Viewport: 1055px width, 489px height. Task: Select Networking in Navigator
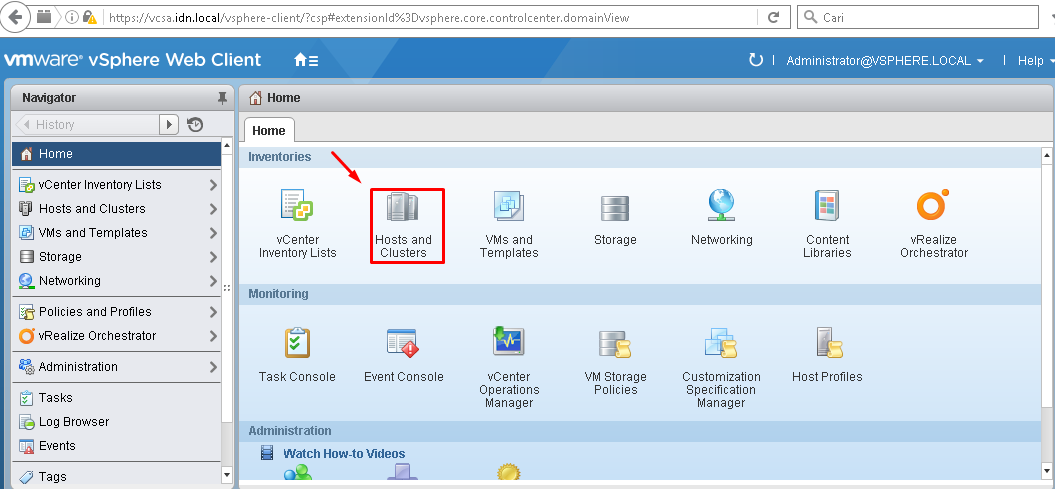point(116,280)
